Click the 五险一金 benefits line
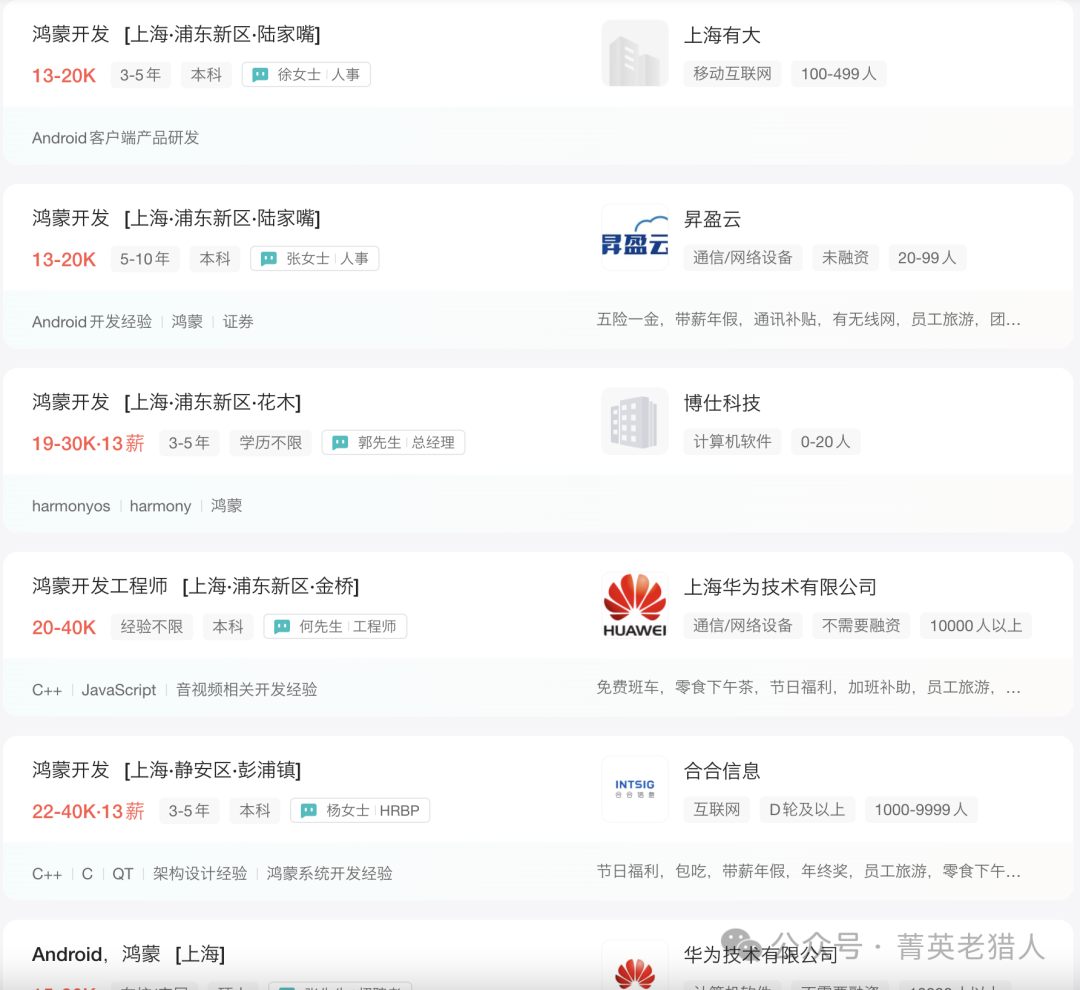Screen dimensions: 1080x990 [809, 320]
